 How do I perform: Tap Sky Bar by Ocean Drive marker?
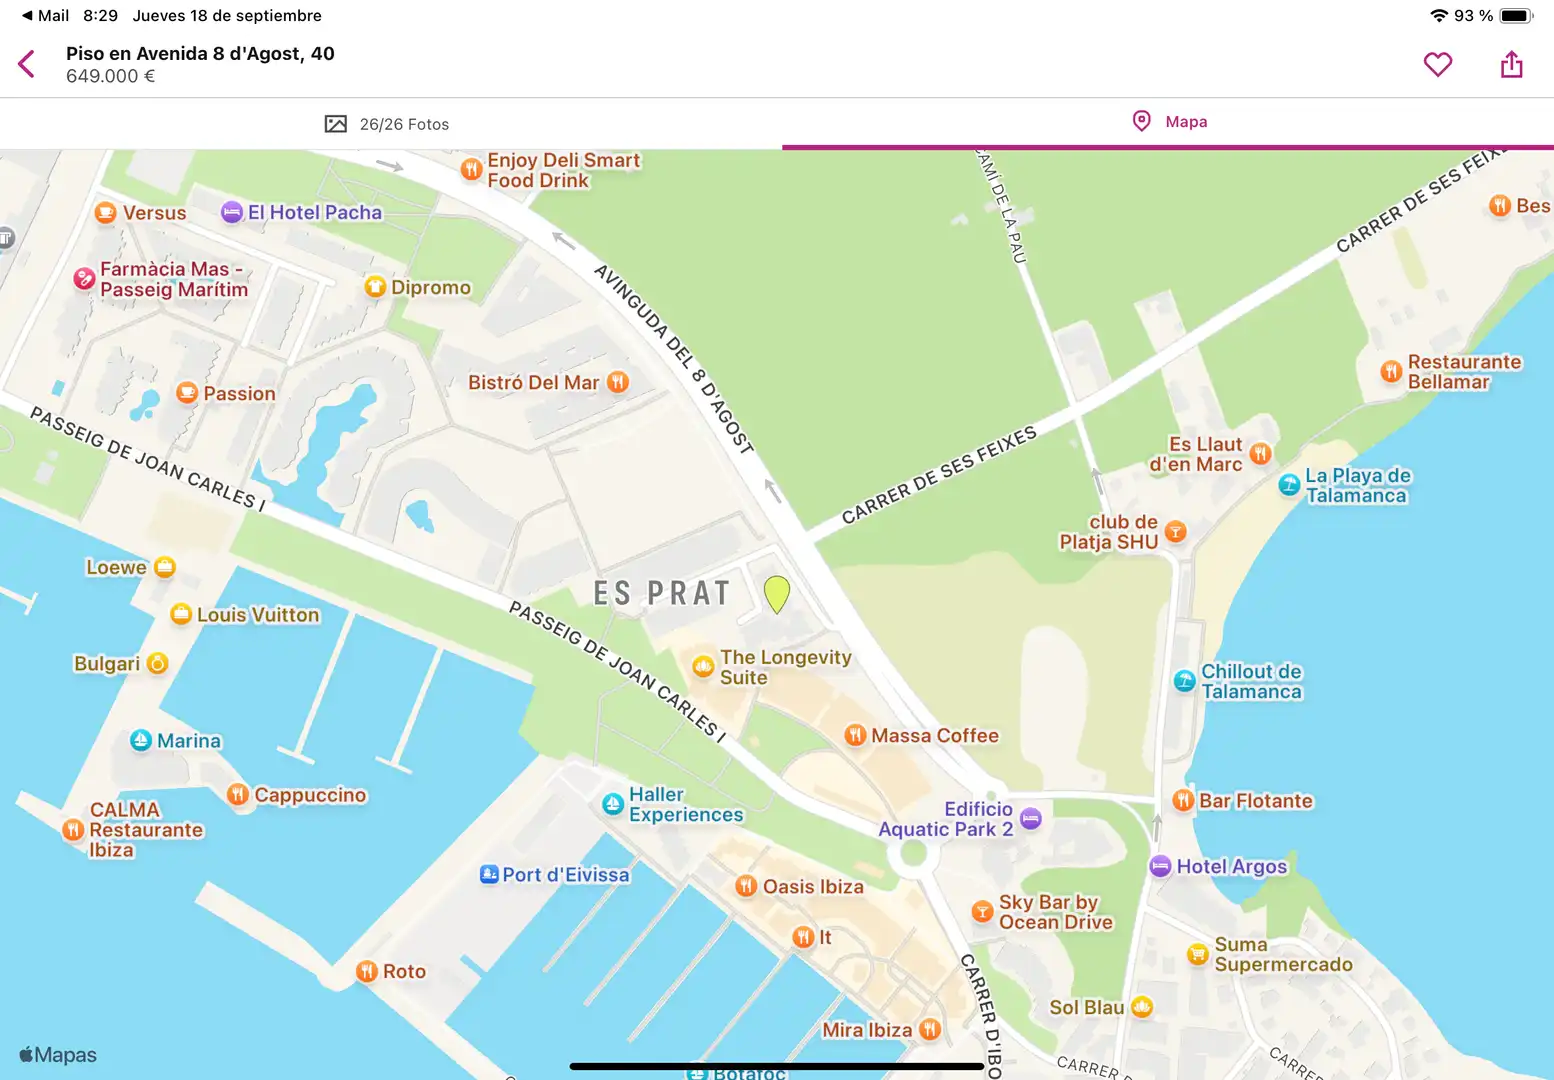[983, 911]
